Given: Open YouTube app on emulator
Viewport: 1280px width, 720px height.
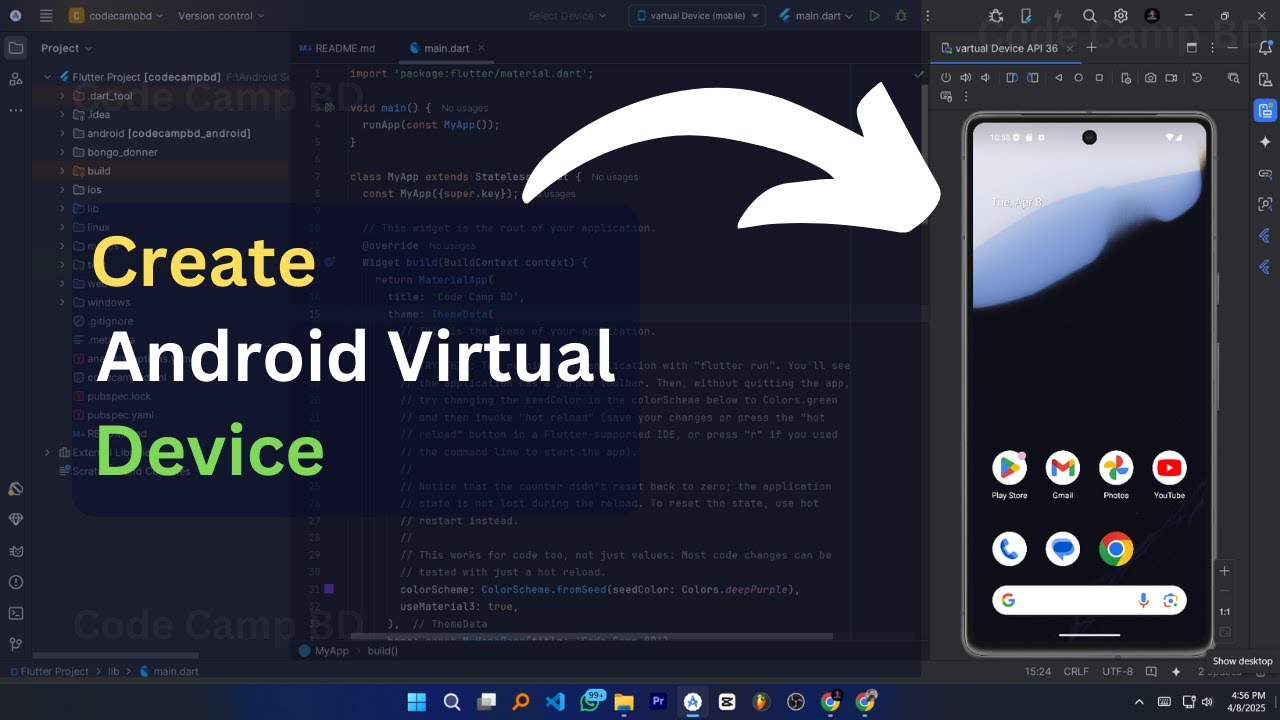Looking at the screenshot, I should coord(1169,468).
